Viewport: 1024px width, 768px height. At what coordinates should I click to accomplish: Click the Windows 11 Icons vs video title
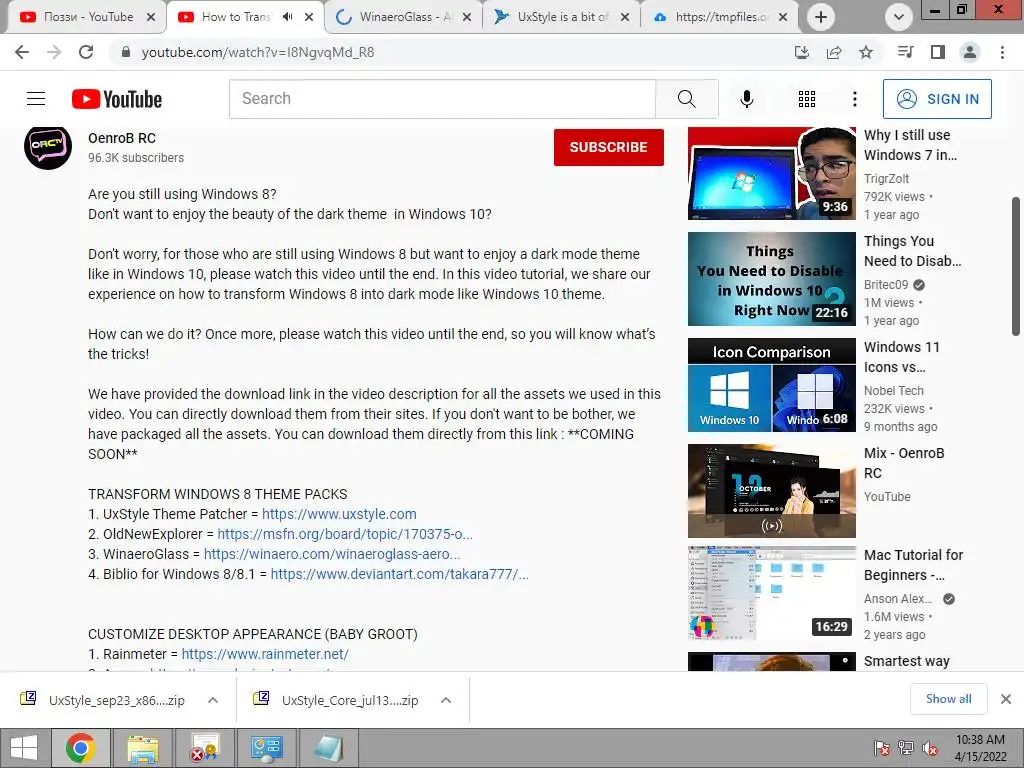[901, 357]
